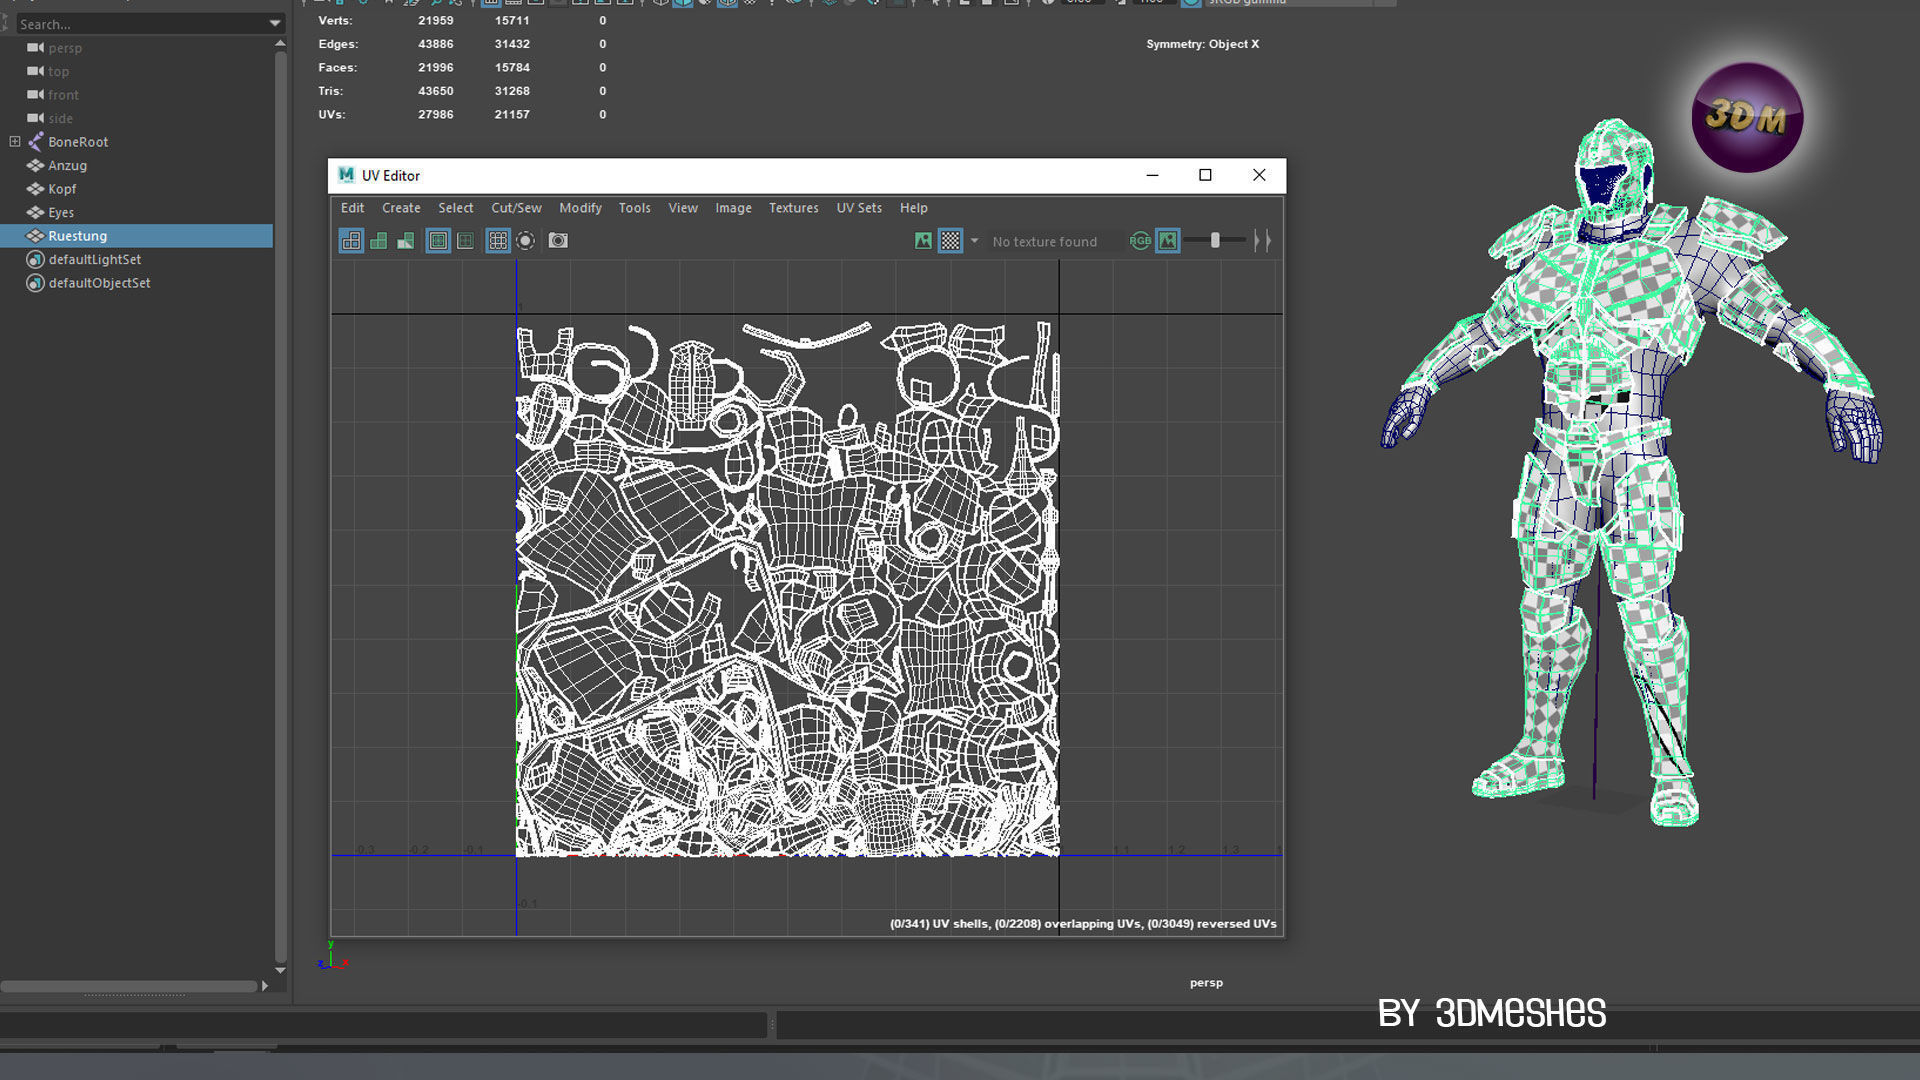Toggle the UV Editor grid display

[x=498, y=241]
